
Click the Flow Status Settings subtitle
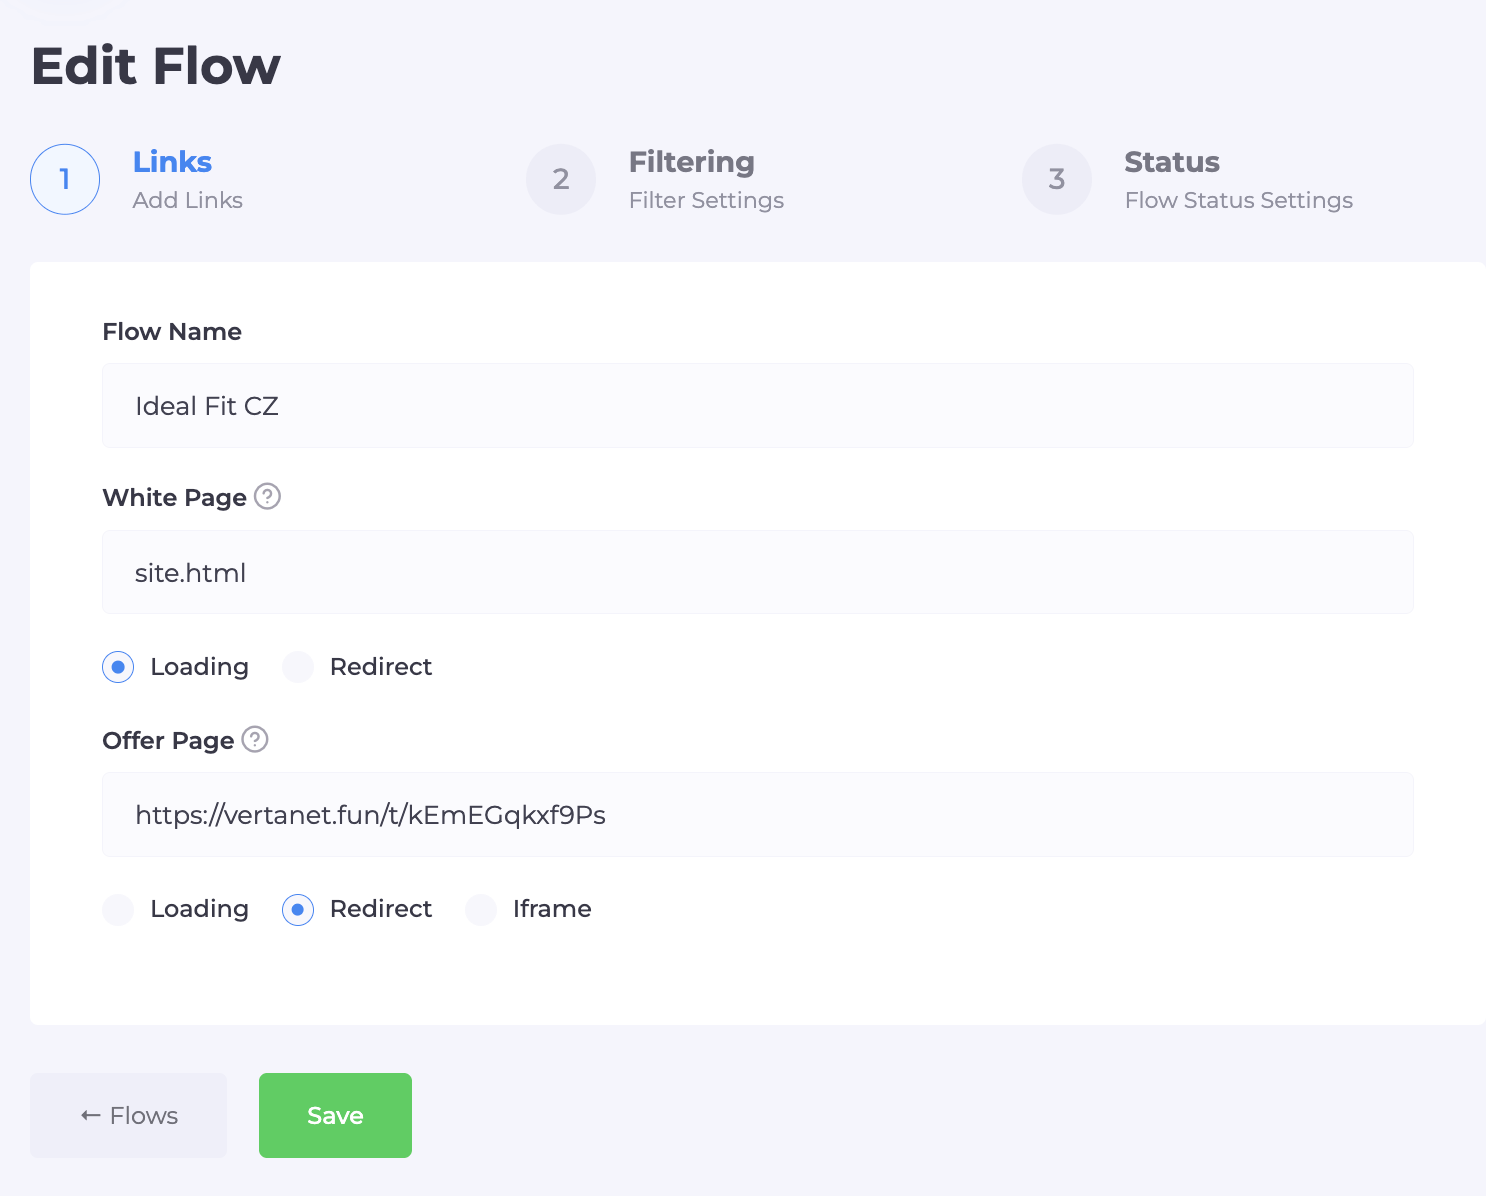click(1238, 200)
